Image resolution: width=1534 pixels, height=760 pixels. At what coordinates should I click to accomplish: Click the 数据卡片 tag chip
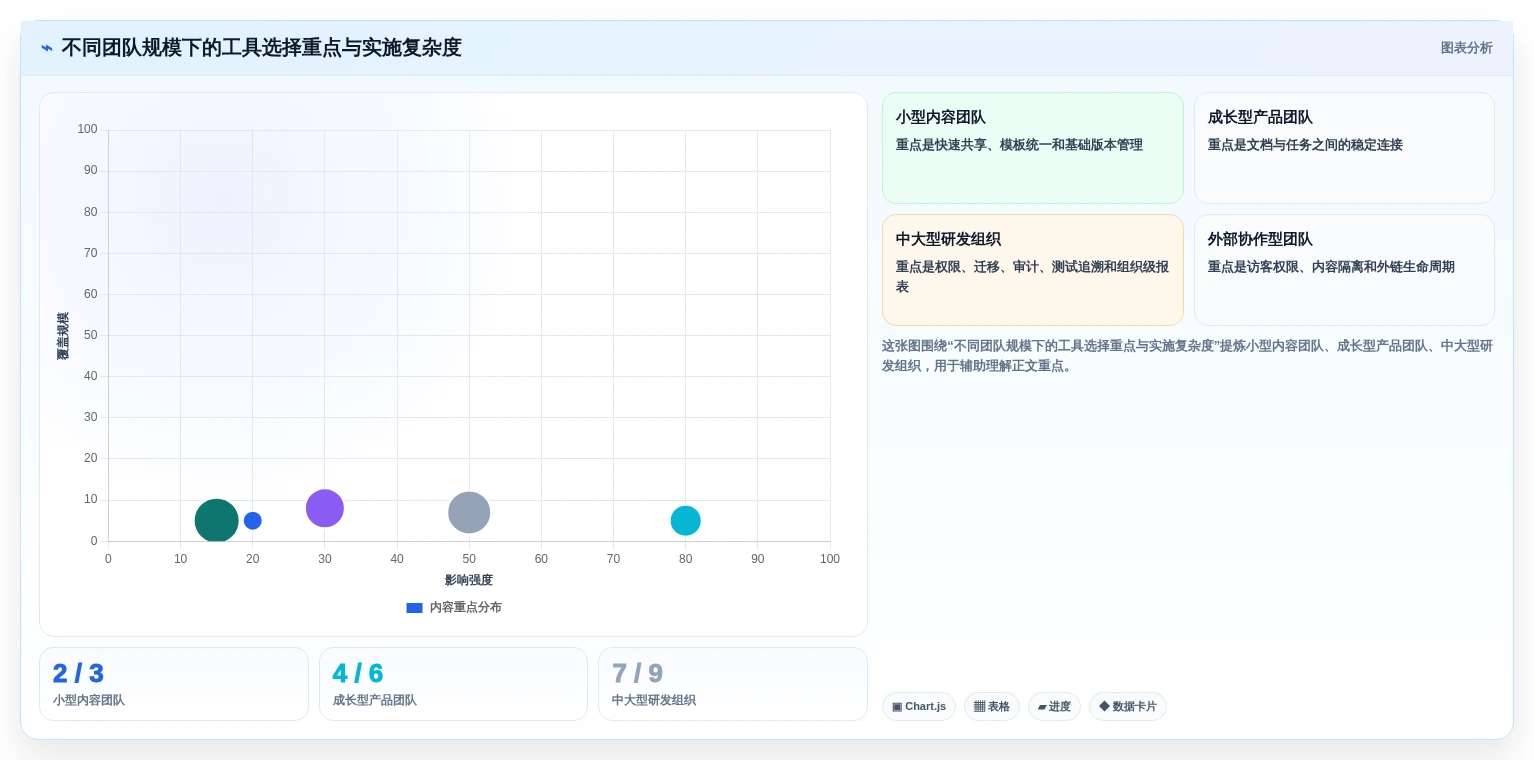pyautogui.click(x=1128, y=706)
